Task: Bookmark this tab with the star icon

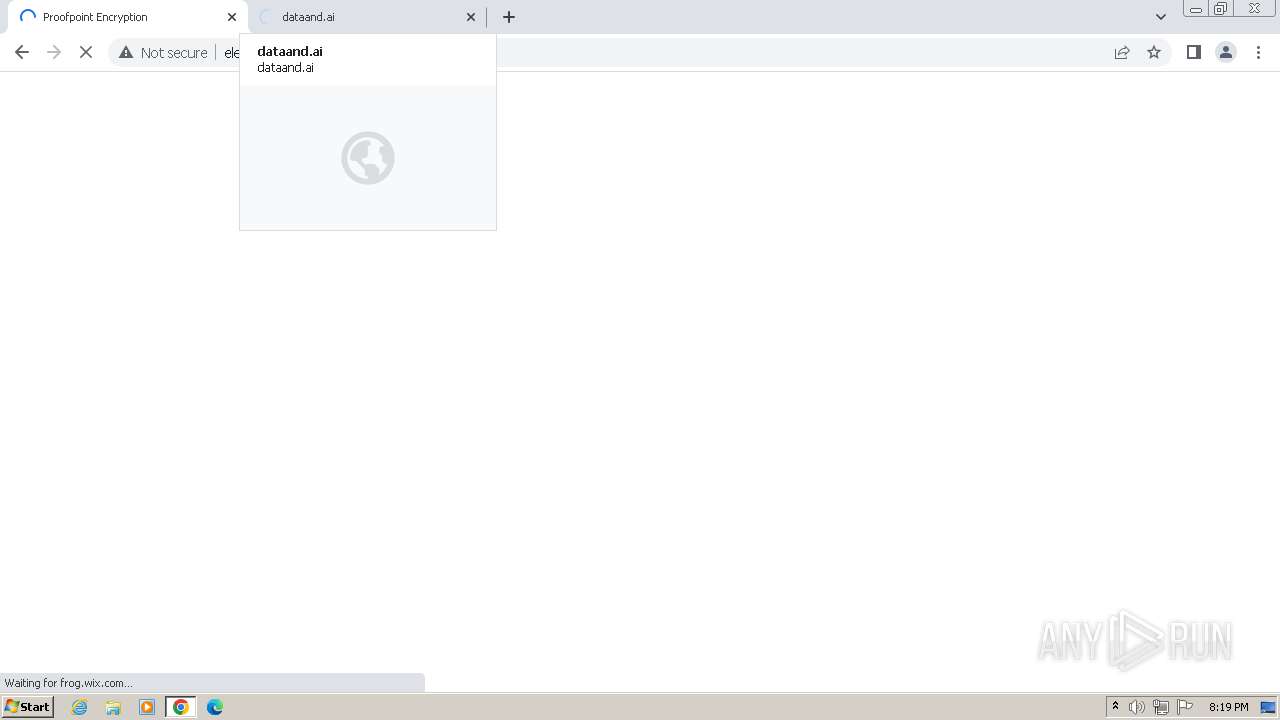Action: click(x=1154, y=52)
